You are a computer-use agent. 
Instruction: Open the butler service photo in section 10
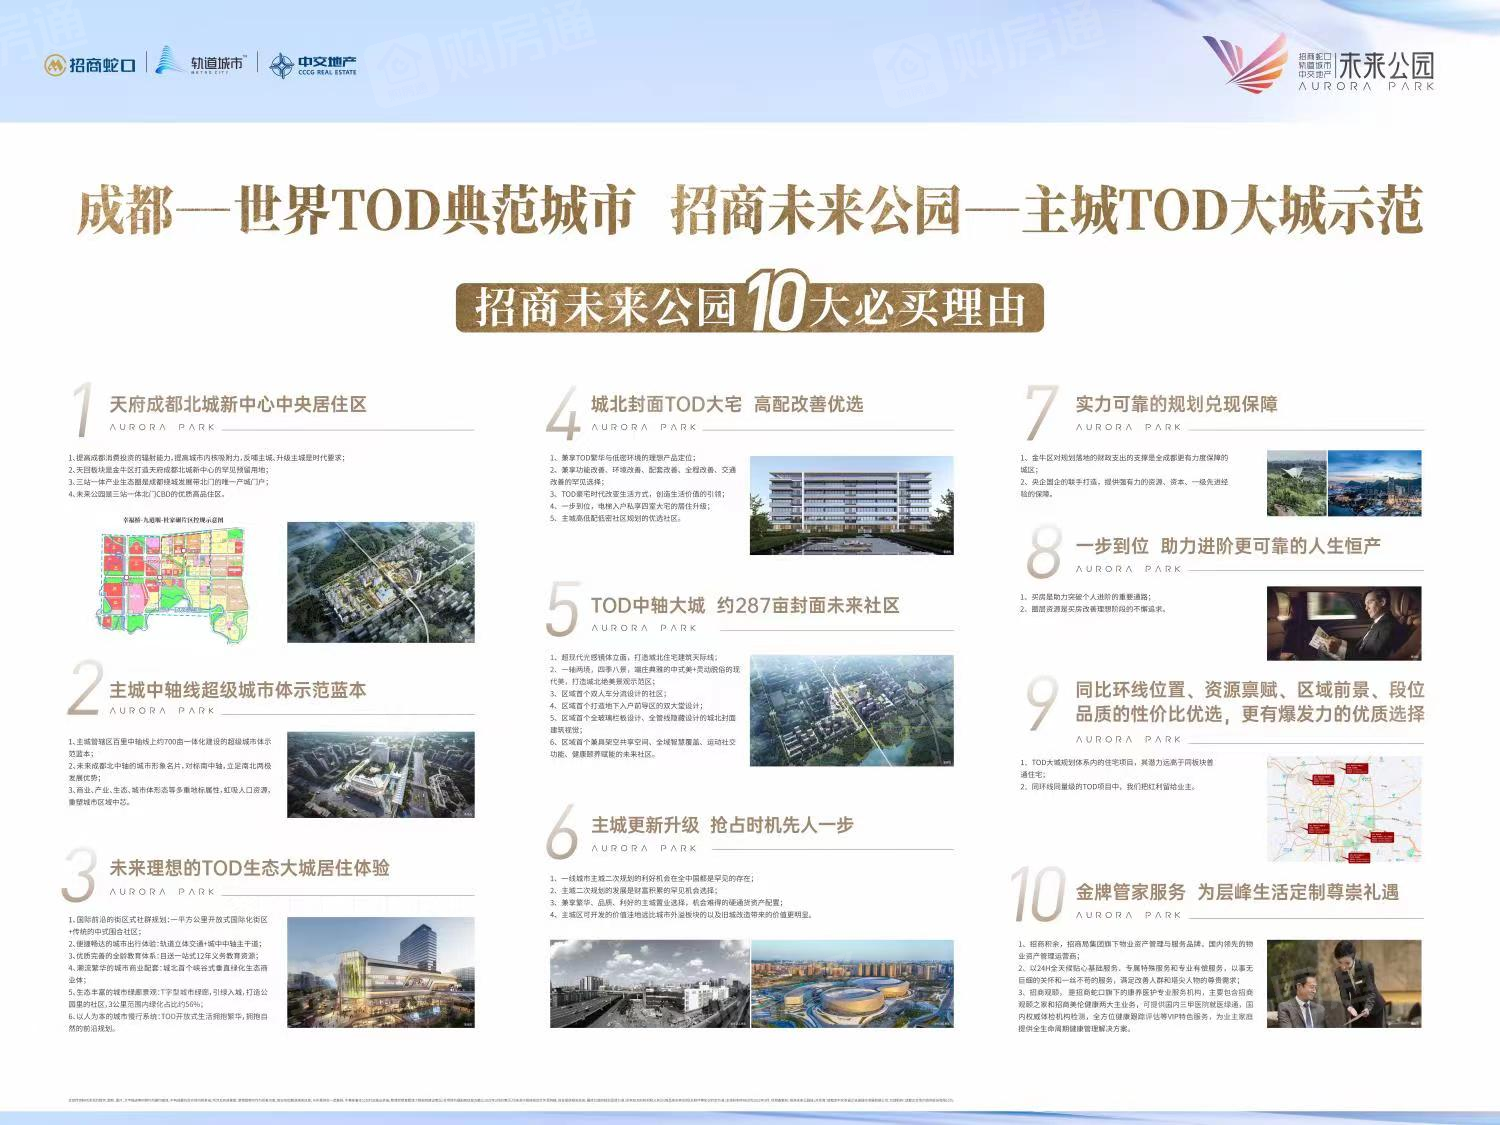click(x=1344, y=984)
